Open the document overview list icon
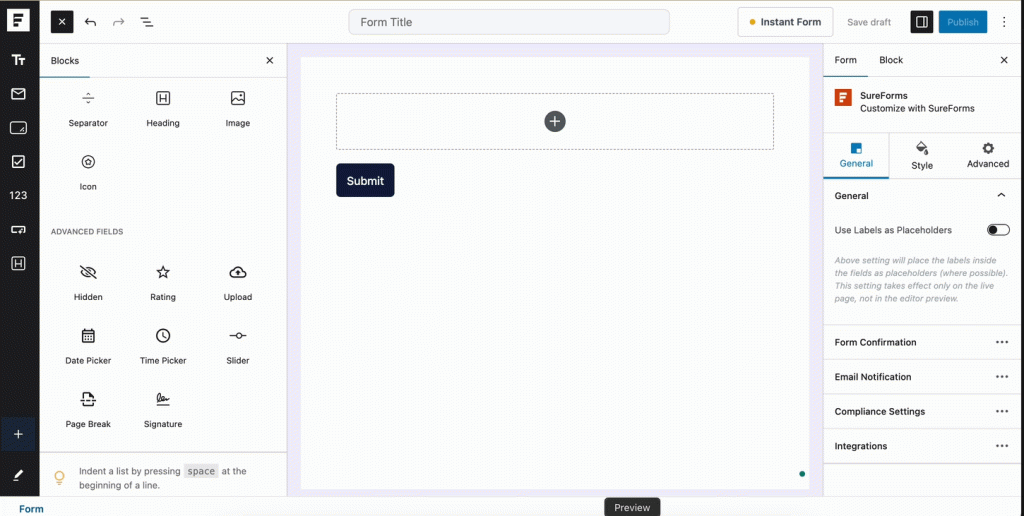1024x516 pixels. click(146, 22)
